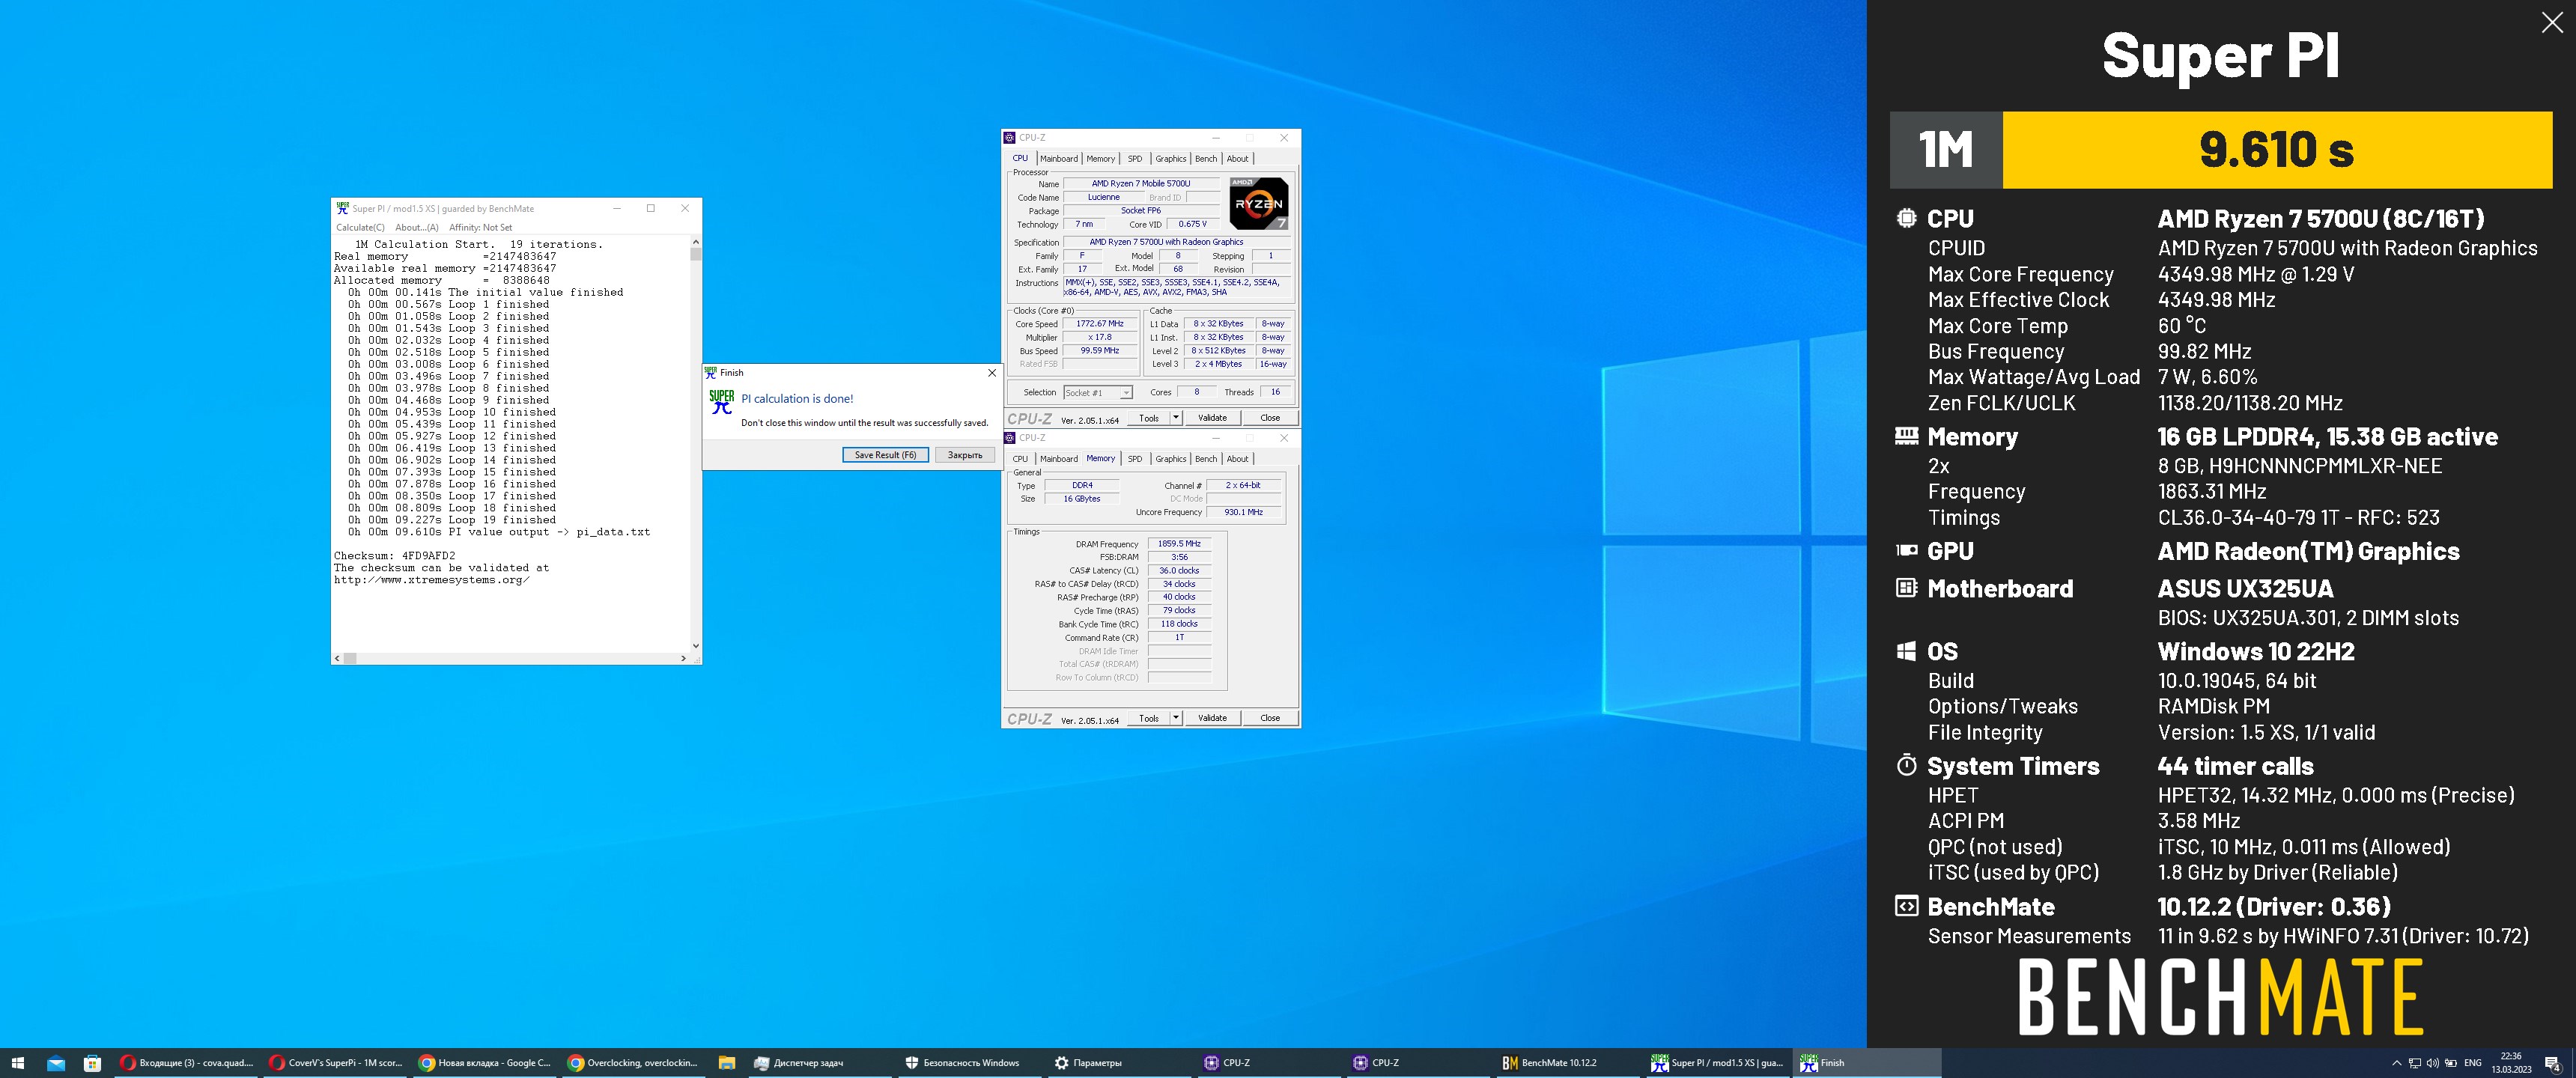The image size is (2576, 1078).
Task: Click 'Affinity: Not Set' in the Super PI menu bar
Action: tap(480, 227)
